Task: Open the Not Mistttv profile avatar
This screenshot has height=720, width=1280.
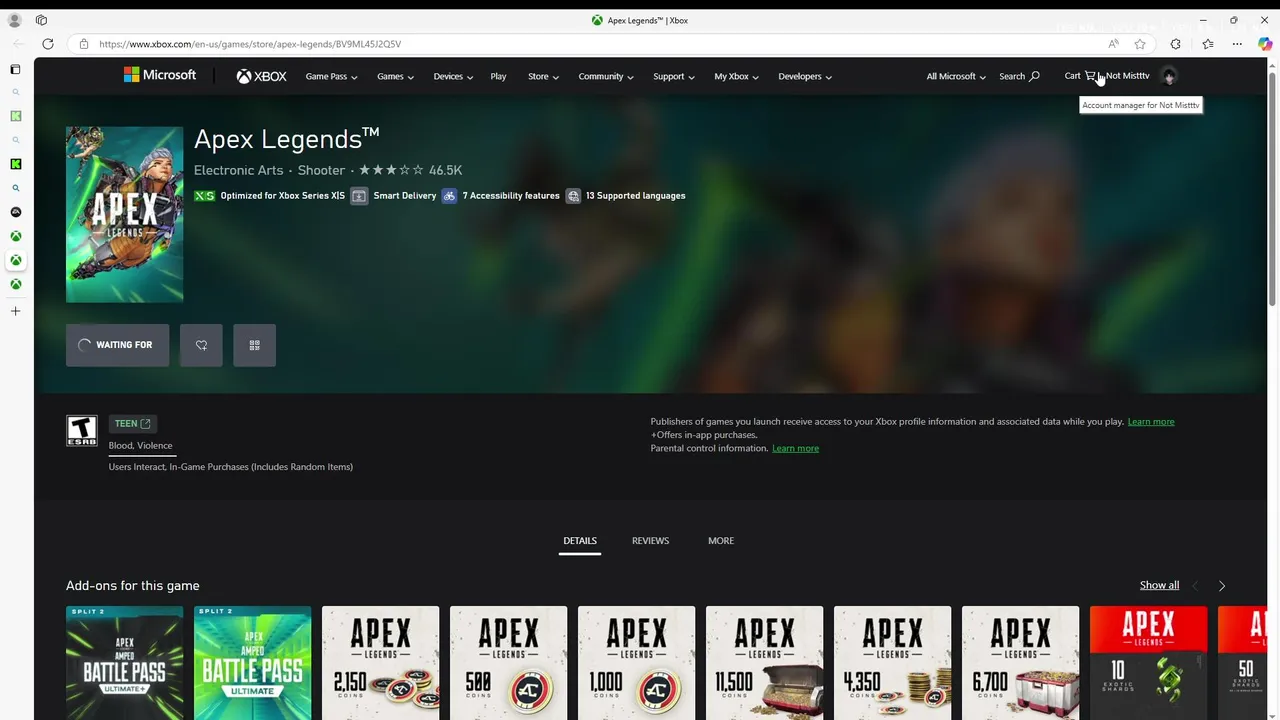Action: [x=1169, y=76]
